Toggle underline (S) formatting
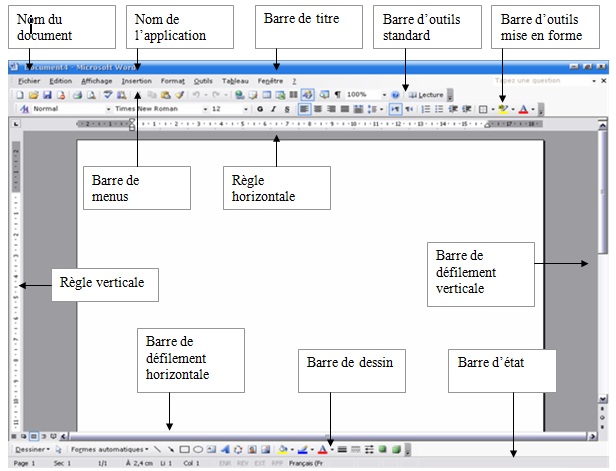The width and height of the screenshot is (616, 471). [287, 109]
